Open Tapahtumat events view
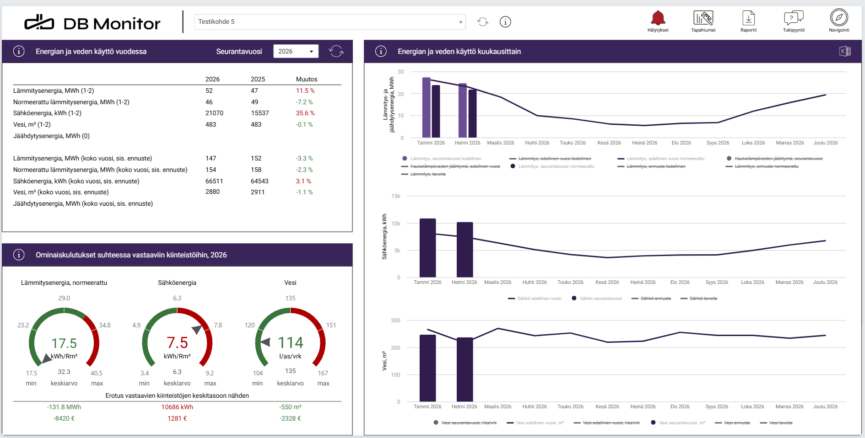This screenshot has width=865, height=438. pyautogui.click(x=703, y=18)
